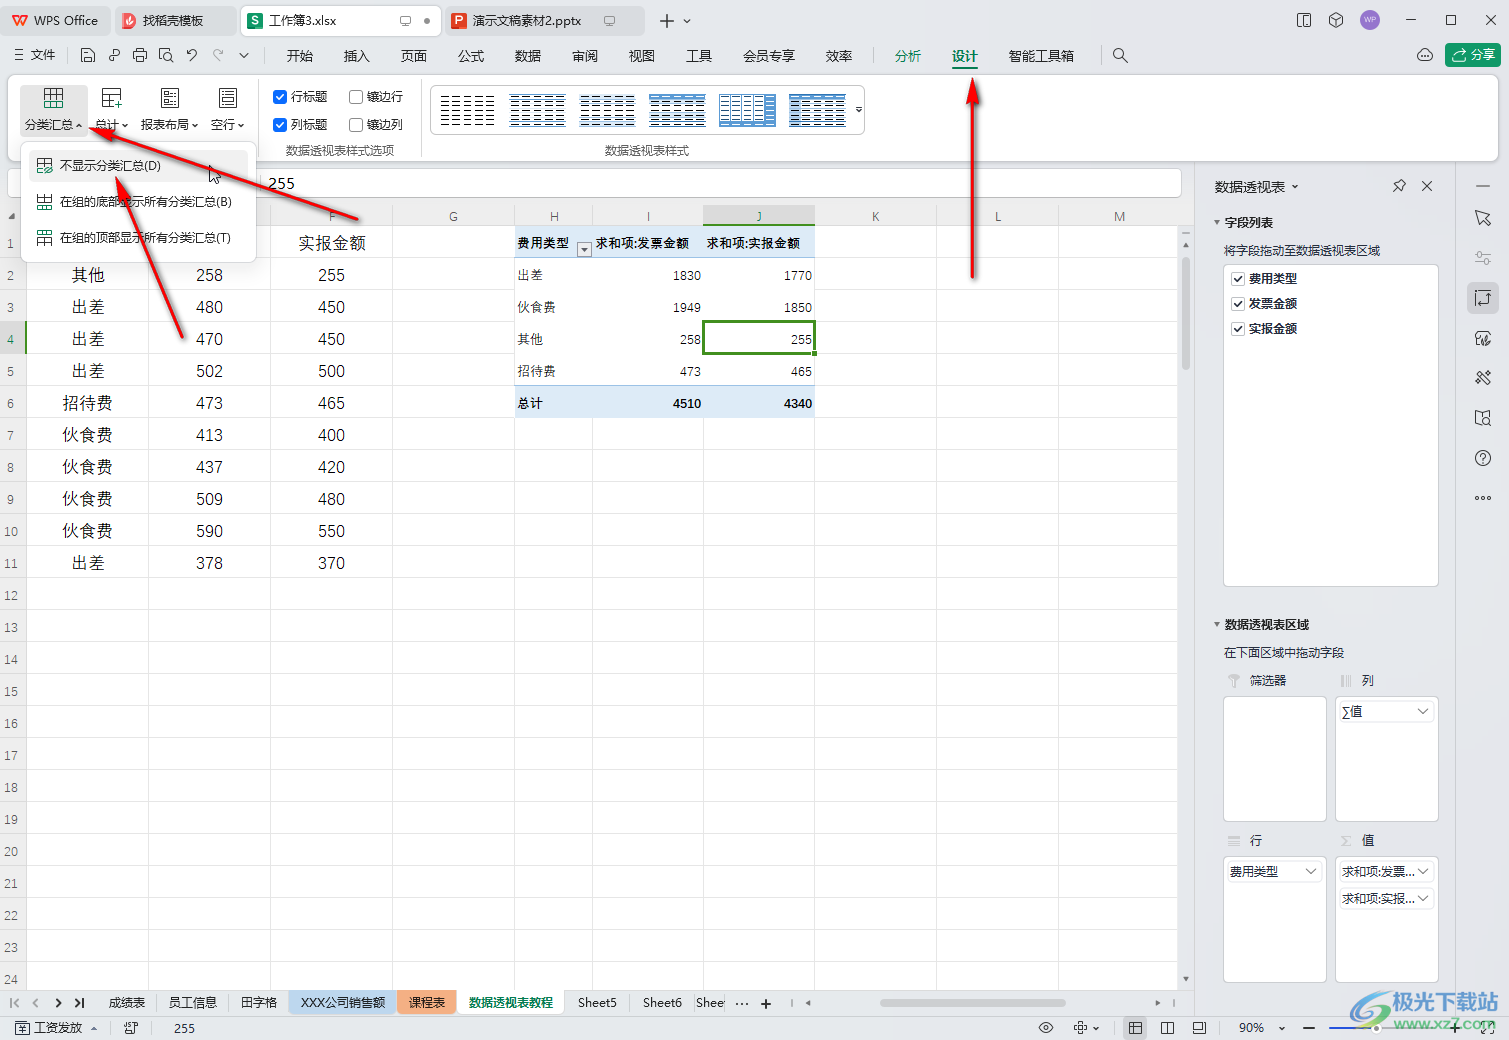Click the more options sidebar icon
This screenshot has width=1509, height=1040.
point(1483,498)
